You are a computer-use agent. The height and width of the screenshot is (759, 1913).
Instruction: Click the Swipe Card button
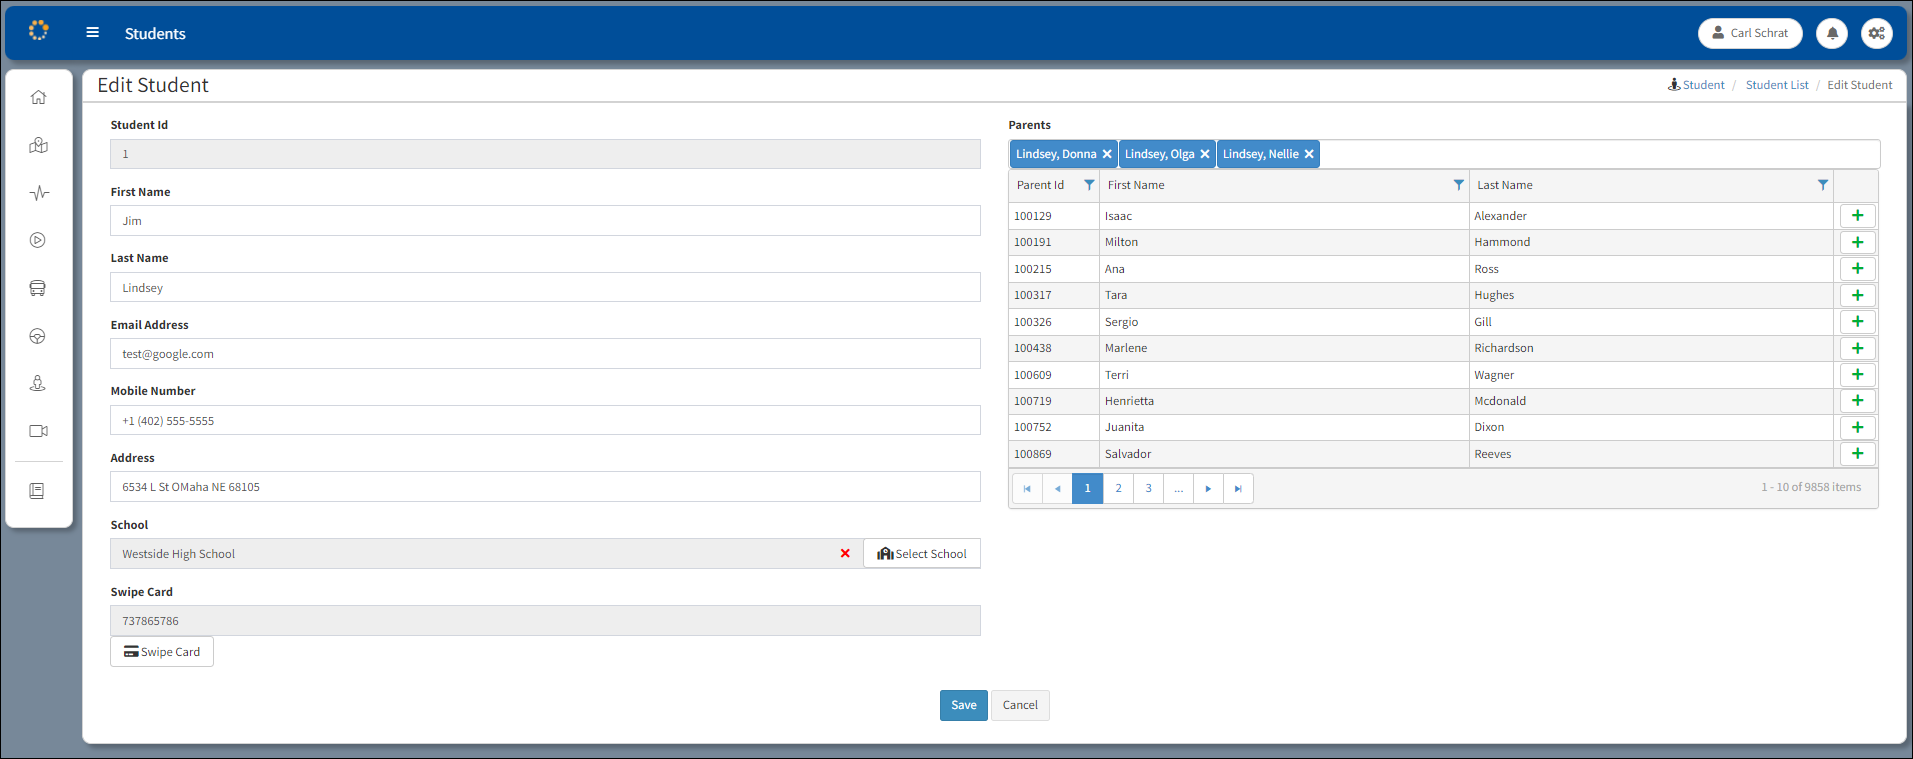[162, 652]
